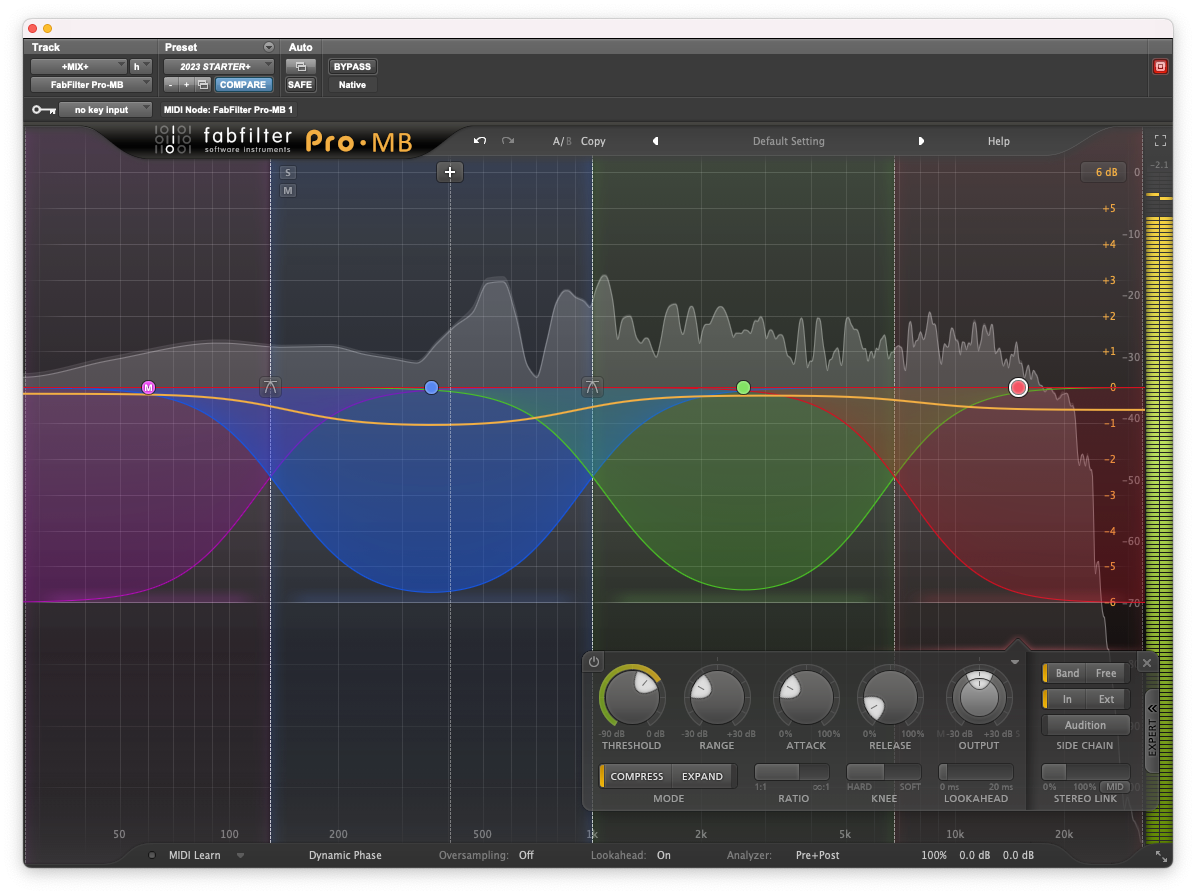The height and width of the screenshot is (895, 1196).
Task: Change Dynamic Phase processing mode
Action: [345, 855]
